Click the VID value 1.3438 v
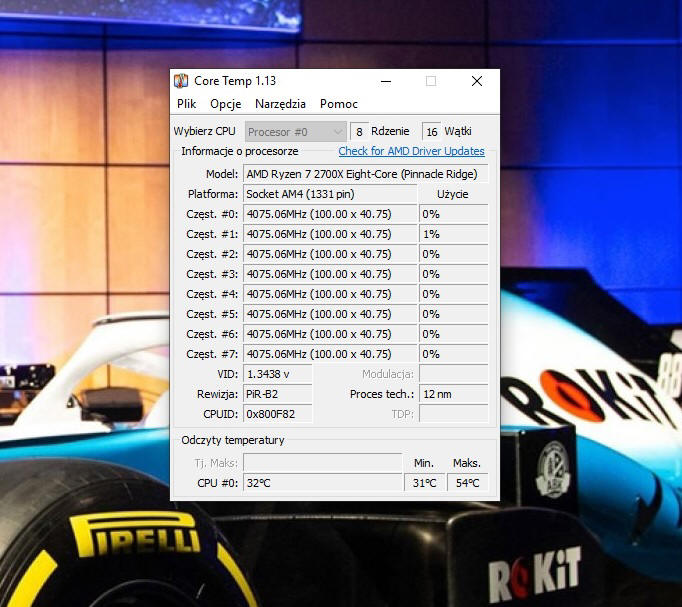This screenshot has height=607, width=682. click(277, 374)
